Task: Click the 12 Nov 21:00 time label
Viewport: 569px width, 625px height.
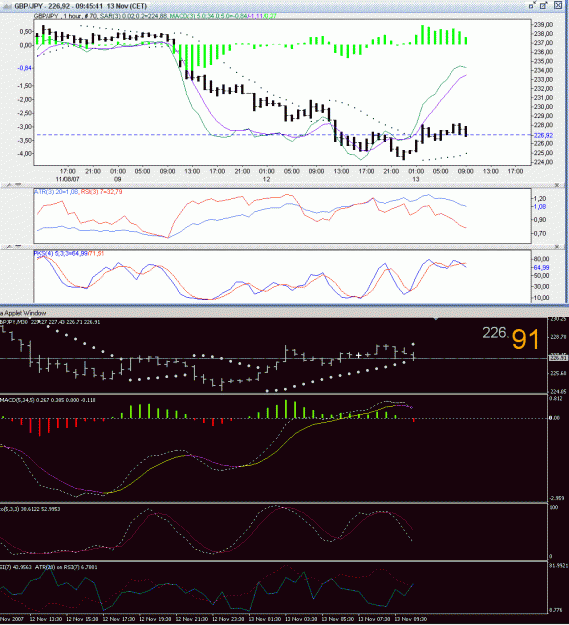Action: tap(194, 619)
